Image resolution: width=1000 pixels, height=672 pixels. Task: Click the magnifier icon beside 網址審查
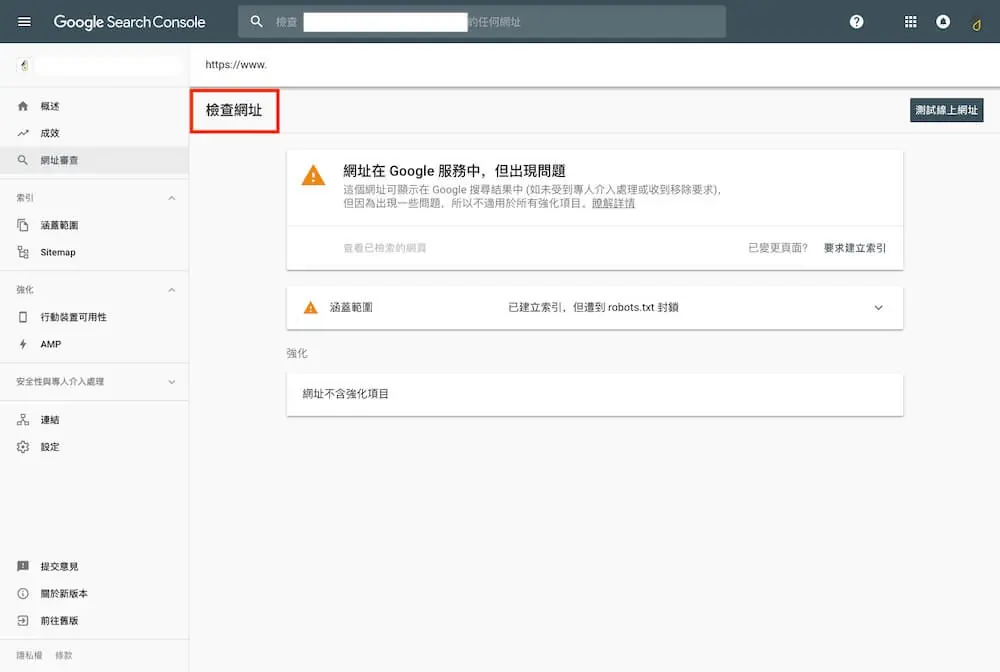tap(23, 160)
